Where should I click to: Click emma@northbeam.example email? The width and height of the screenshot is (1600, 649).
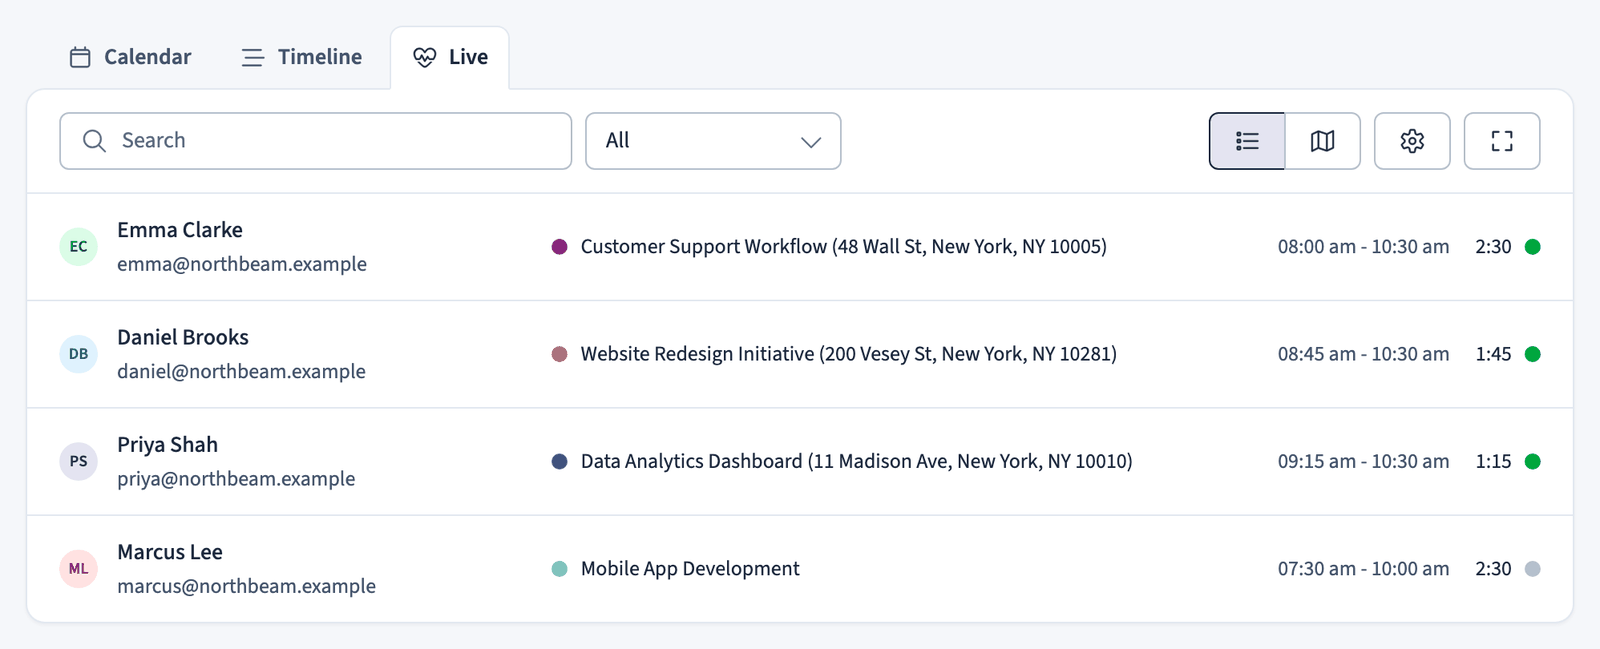tap(242, 264)
